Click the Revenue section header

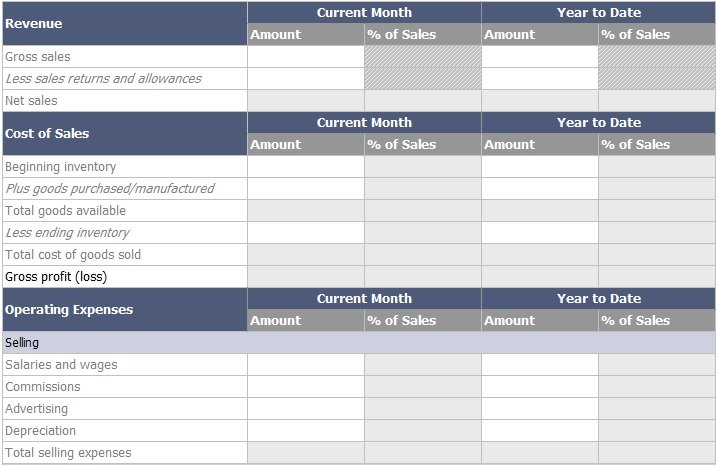(125, 23)
